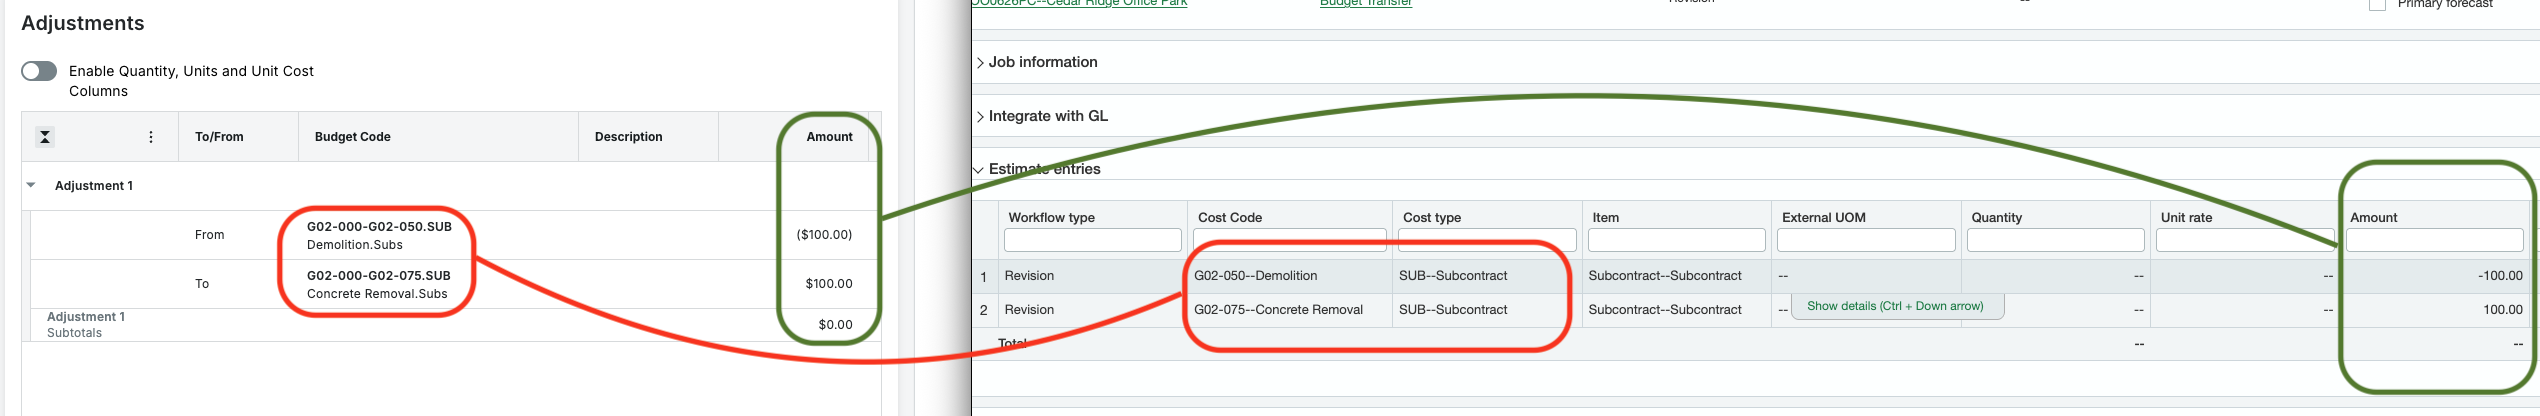The width and height of the screenshot is (2540, 416).
Task: Focus the Amount filter field in Estimate entries
Action: click(x=2435, y=240)
